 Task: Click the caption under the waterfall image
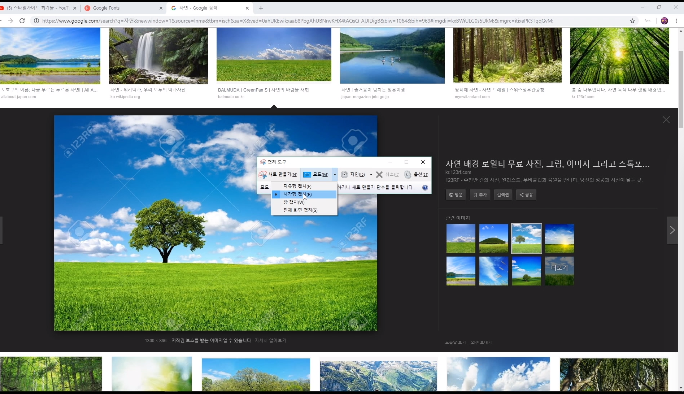click(x=148, y=89)
